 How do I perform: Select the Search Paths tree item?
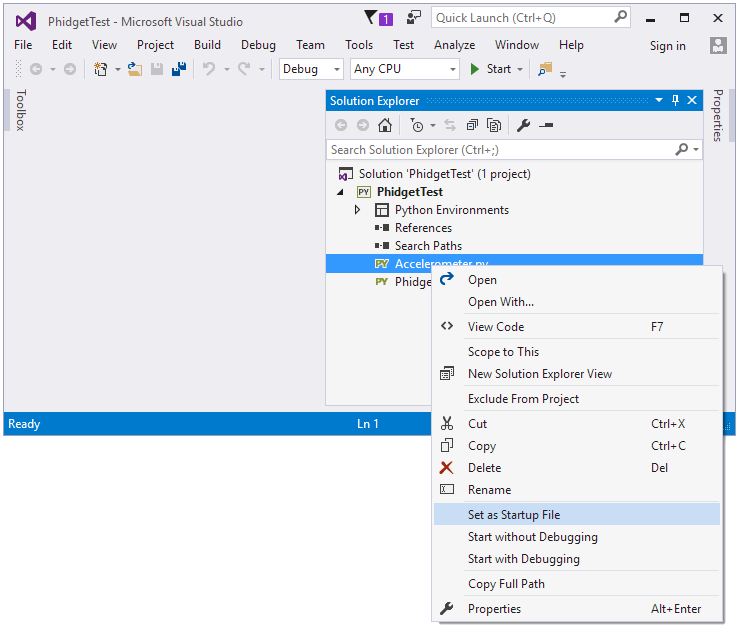click(428, 246)
